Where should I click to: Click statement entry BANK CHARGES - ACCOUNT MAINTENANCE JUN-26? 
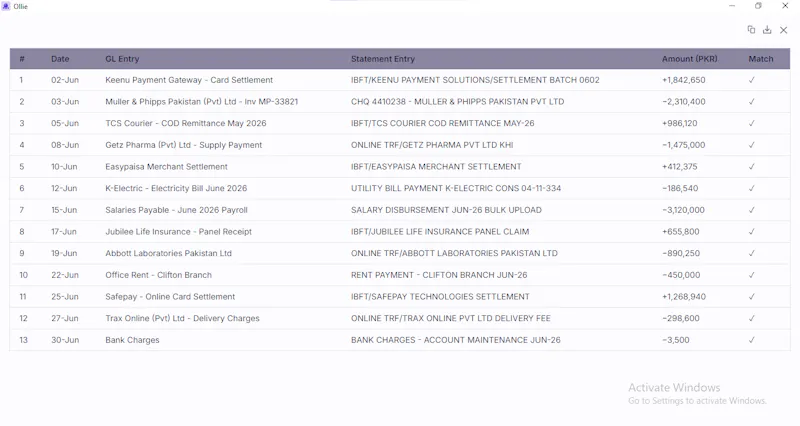(x=455, y=340)
